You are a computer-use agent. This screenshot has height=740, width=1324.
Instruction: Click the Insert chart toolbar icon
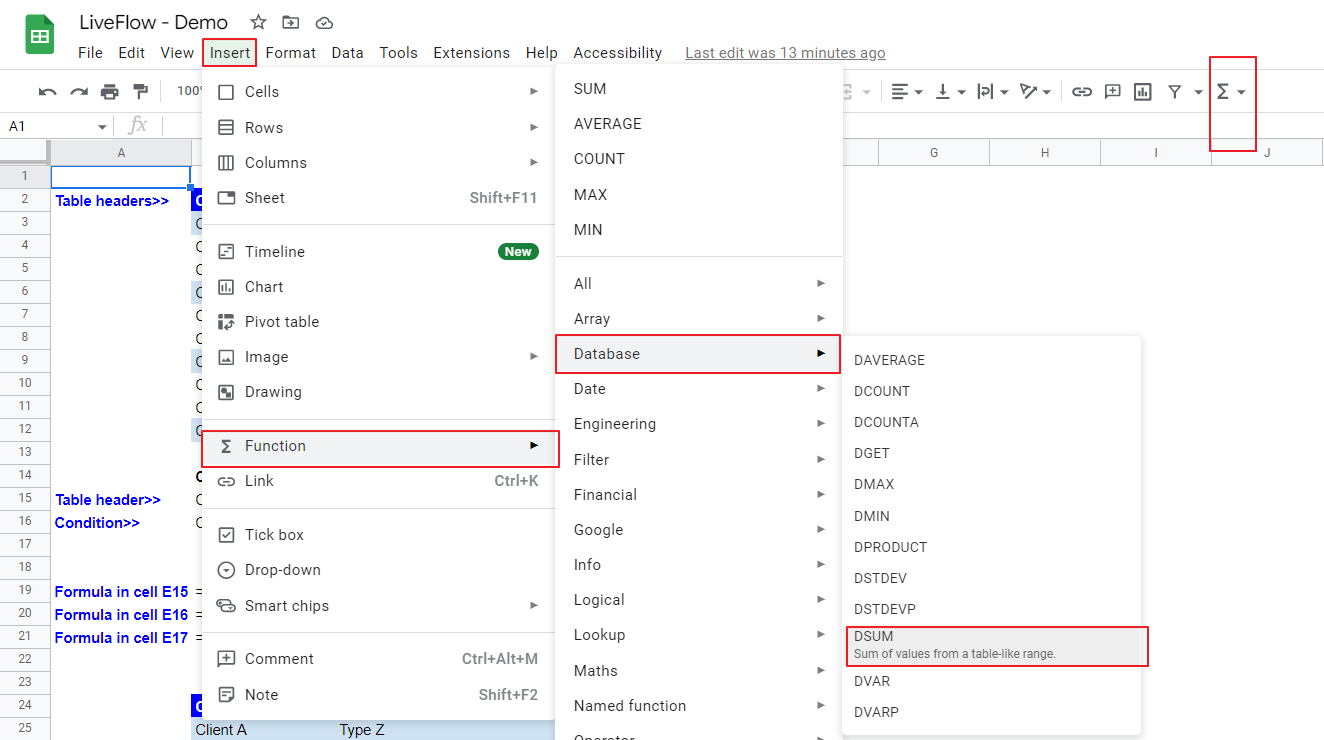[1144, 92]
